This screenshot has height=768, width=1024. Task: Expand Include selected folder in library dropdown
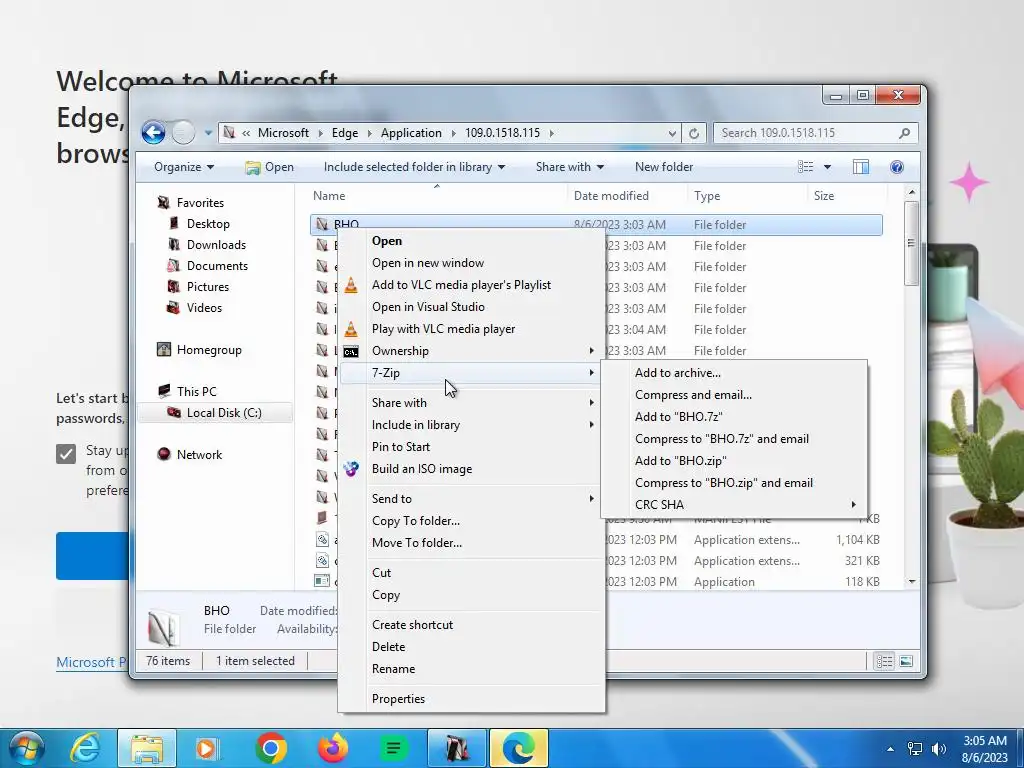tap(415, 167)
